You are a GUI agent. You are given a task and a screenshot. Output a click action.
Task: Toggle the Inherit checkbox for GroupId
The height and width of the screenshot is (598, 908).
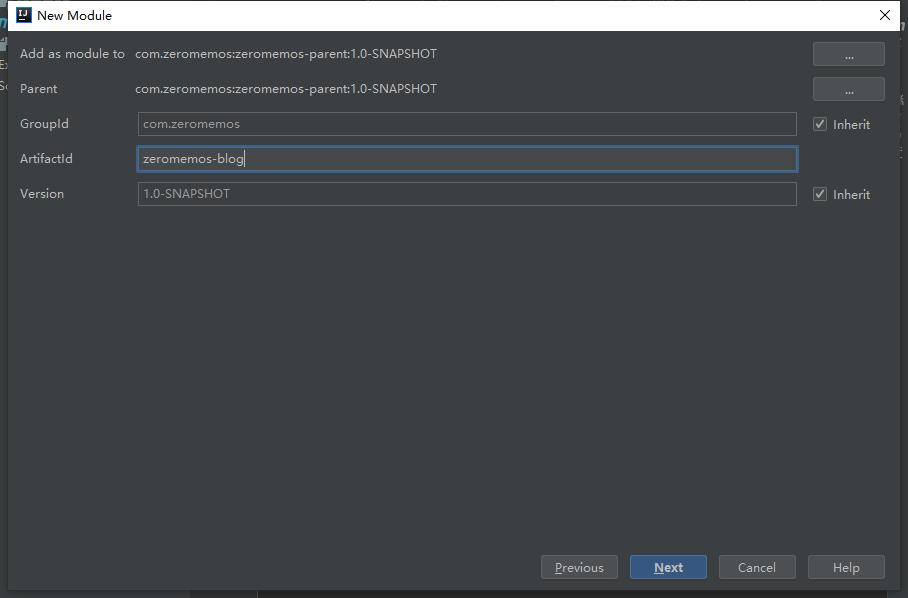(x=820, y=124)
